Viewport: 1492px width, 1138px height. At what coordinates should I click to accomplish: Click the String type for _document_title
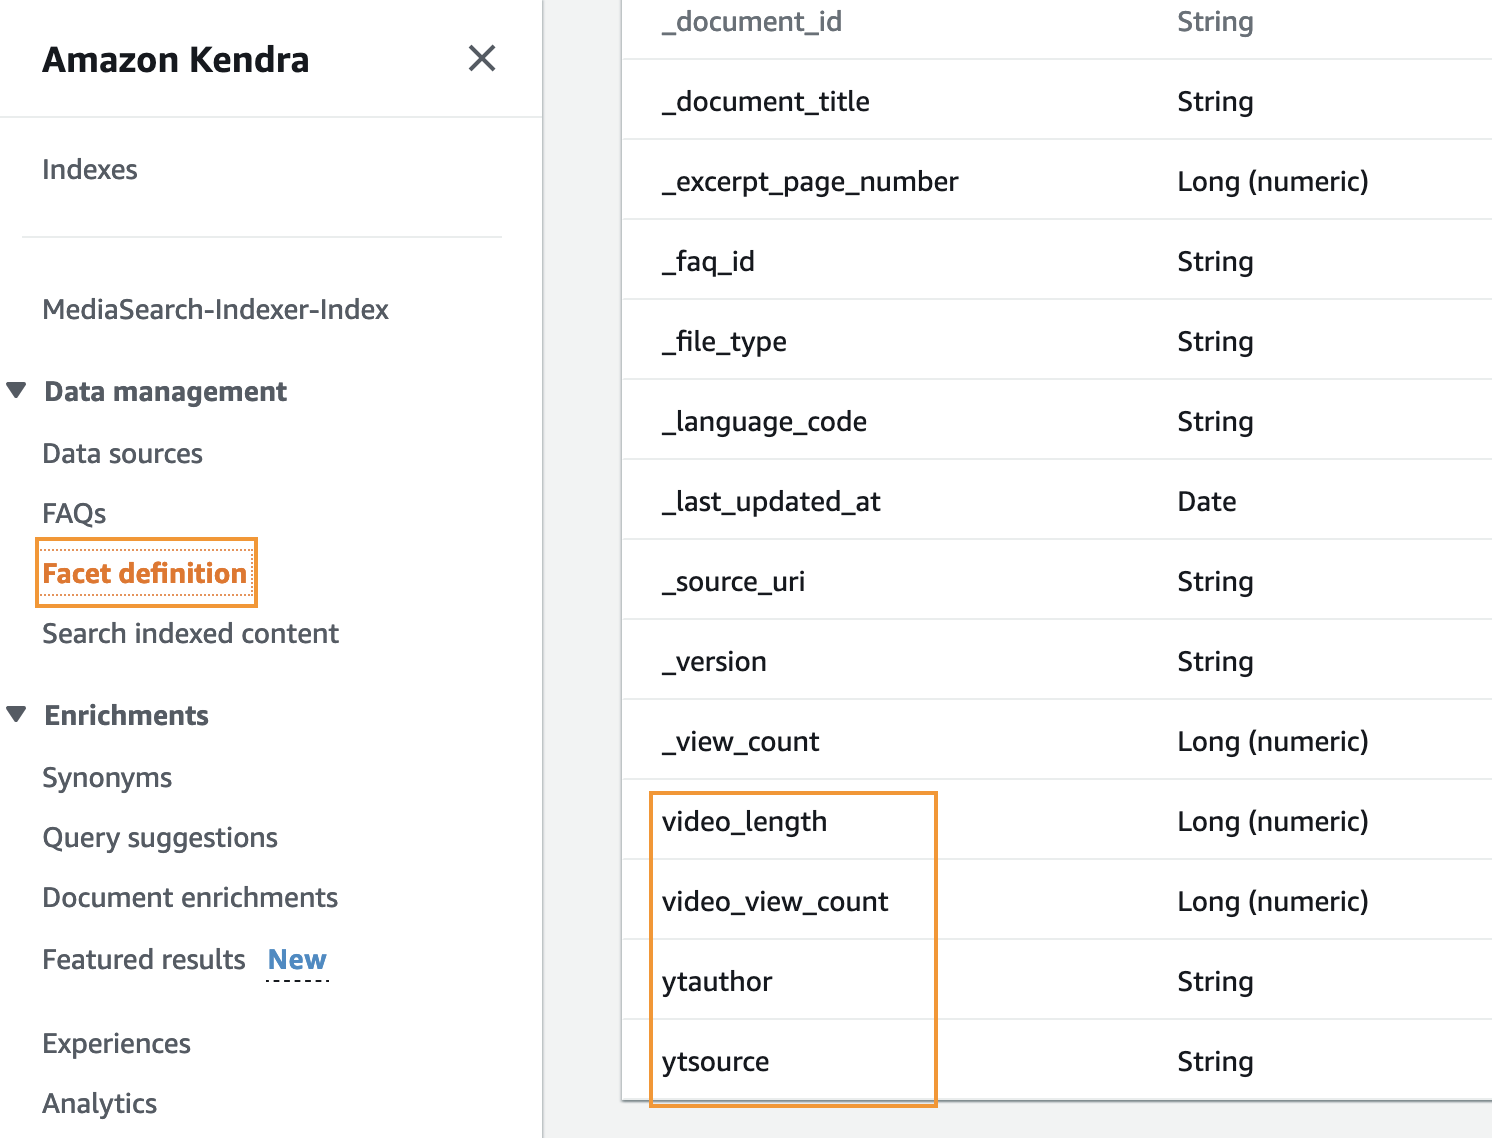click(1215, 102)
